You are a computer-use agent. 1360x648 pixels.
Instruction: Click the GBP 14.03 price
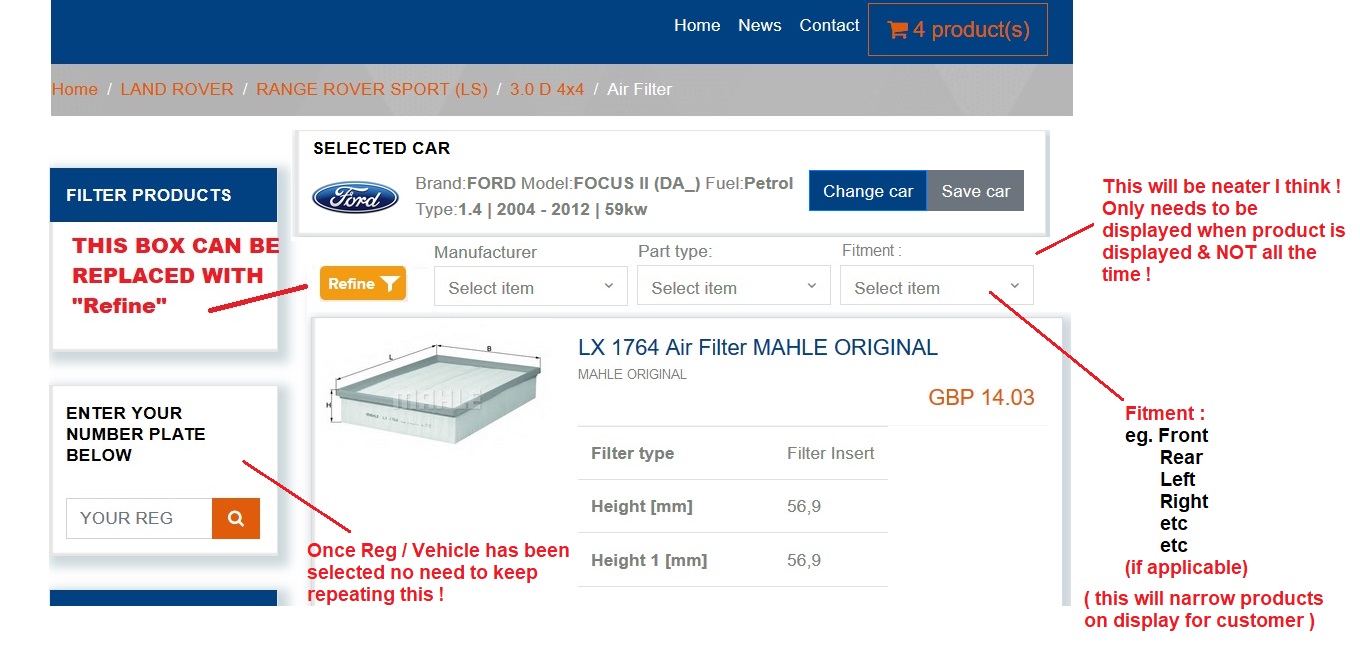982,397
